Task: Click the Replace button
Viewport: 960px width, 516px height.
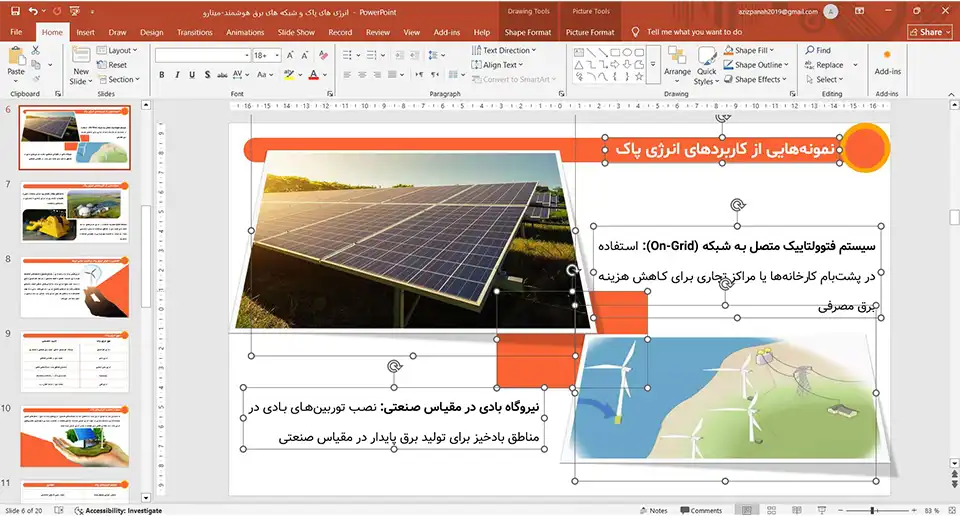Action: [824, 65]
